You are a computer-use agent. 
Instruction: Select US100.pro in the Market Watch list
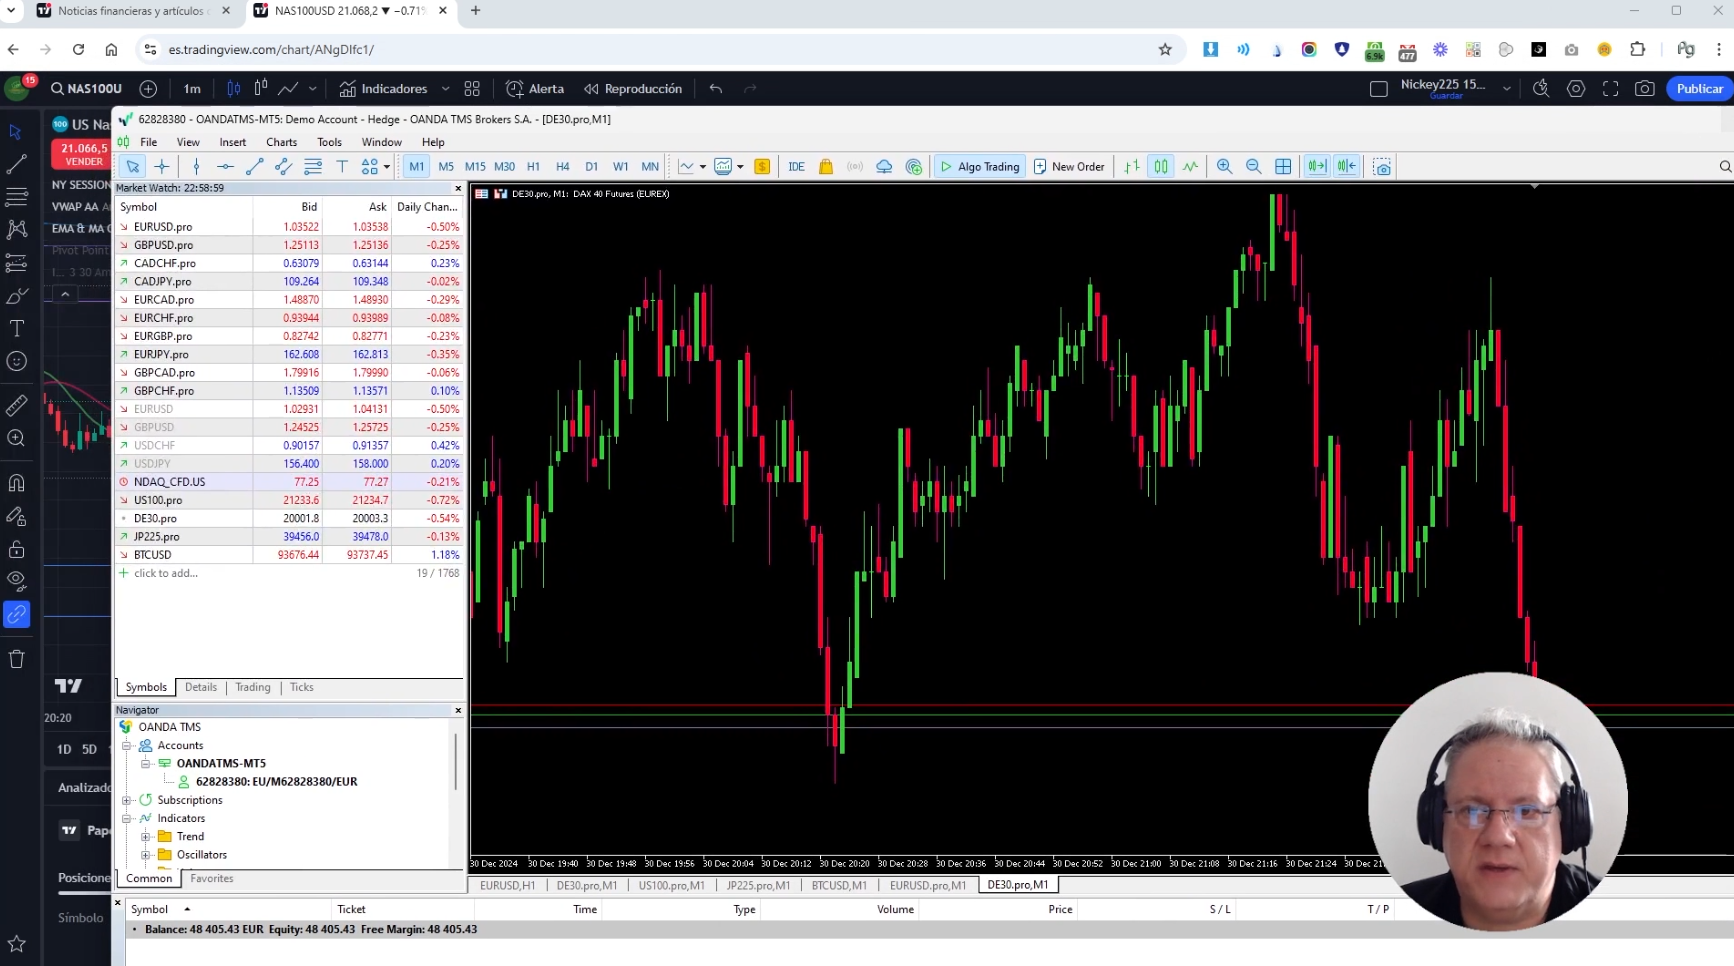tap(157, 500)
